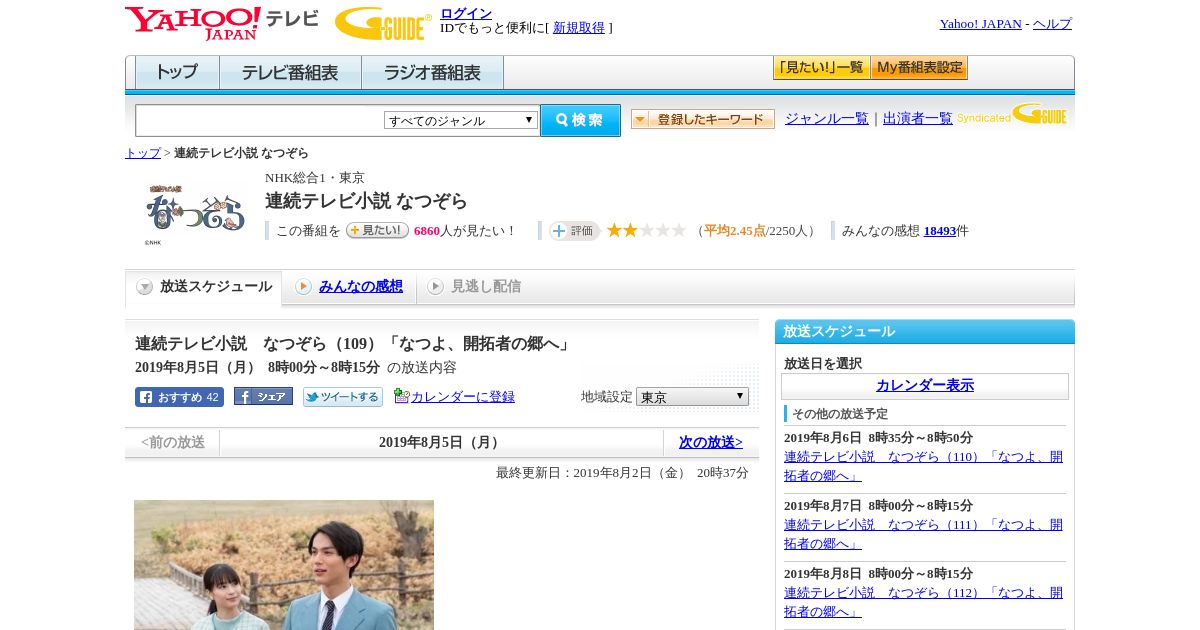This screenshot has height=630, width=1200.
Task: Click the G-GUIDE logo in header
Action: (383, 23)
